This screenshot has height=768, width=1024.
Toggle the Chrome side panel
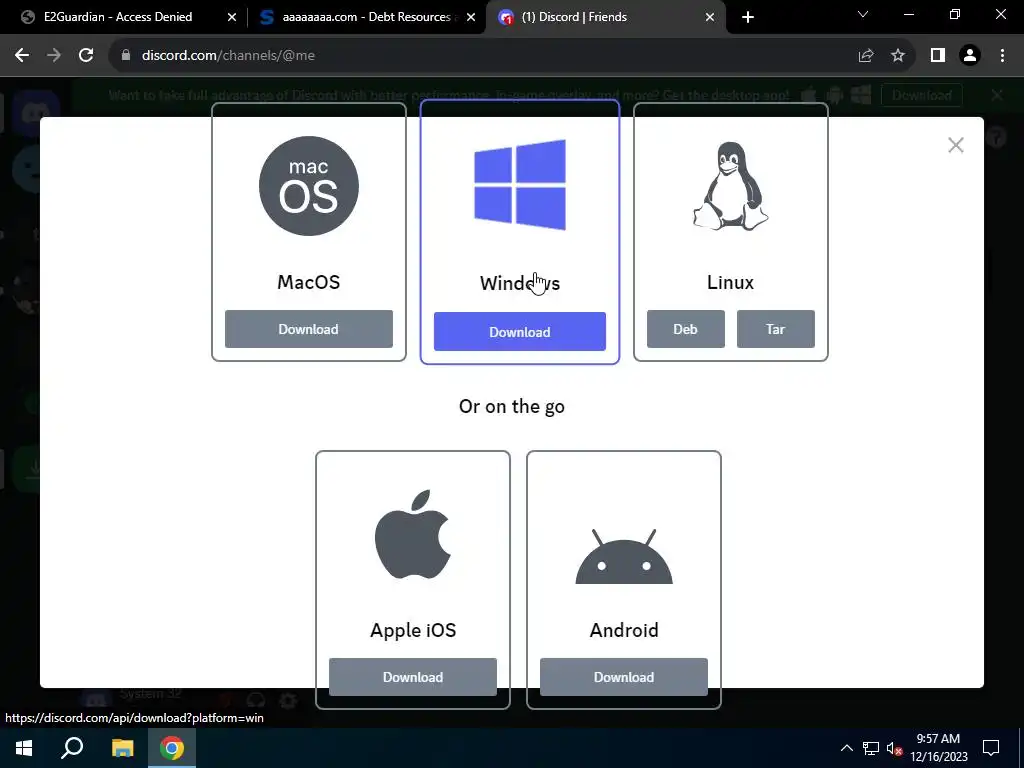[x=938, y=56]
